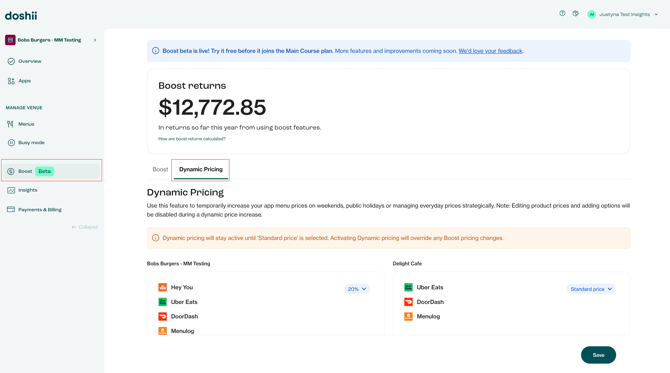Screen dimensions: 670x373
Task: Click the Bobs Burgers - MM Testing card heading
Action: [x=178, y=264]
